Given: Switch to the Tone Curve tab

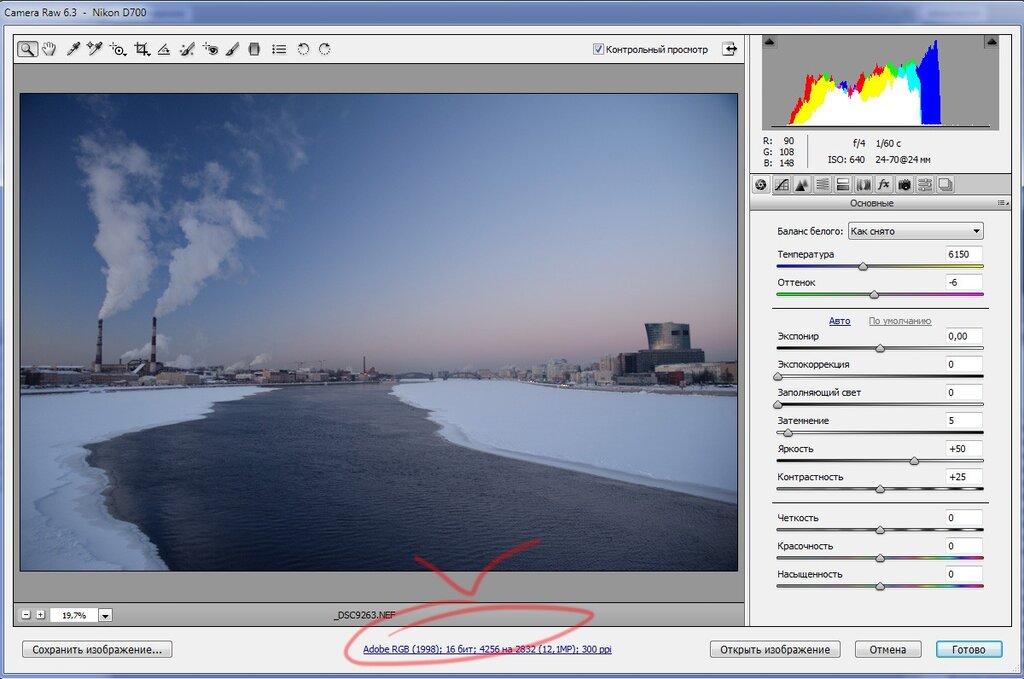Looking at the screenshot, I should coord(781,185).
